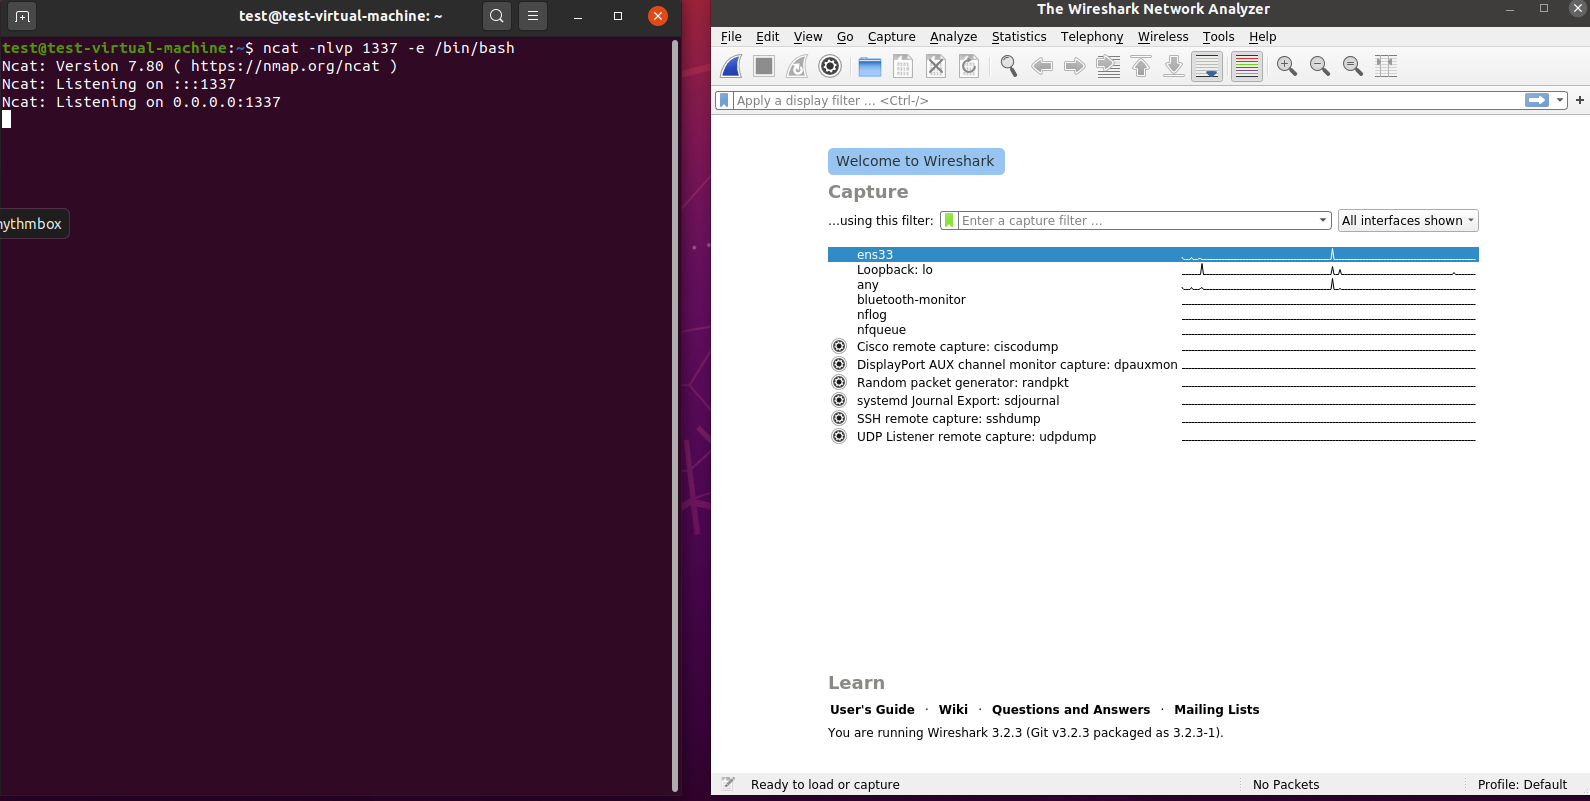Click into the capture filter field
This screenshot has width=1590, height=801.
[x=1135, y=221]
